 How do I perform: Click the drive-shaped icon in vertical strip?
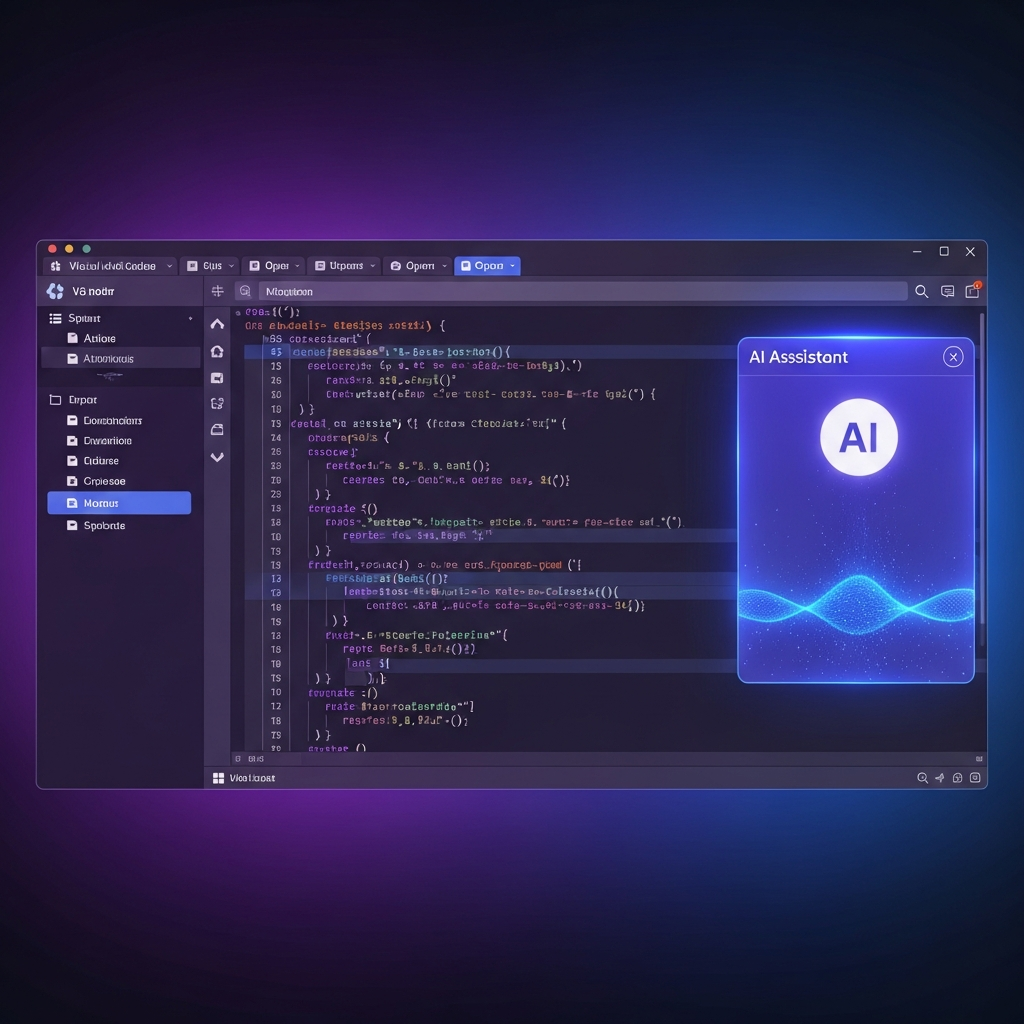217,430
